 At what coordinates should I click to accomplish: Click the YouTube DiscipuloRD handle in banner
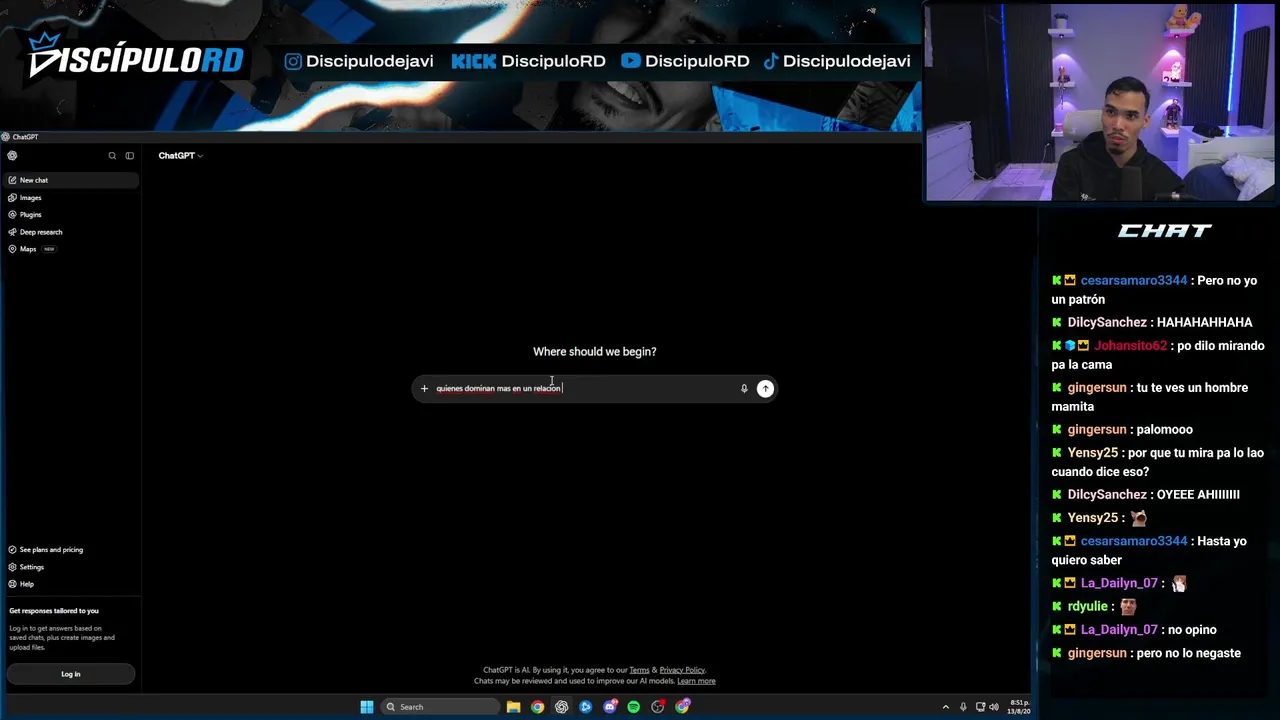pos(685,61)
